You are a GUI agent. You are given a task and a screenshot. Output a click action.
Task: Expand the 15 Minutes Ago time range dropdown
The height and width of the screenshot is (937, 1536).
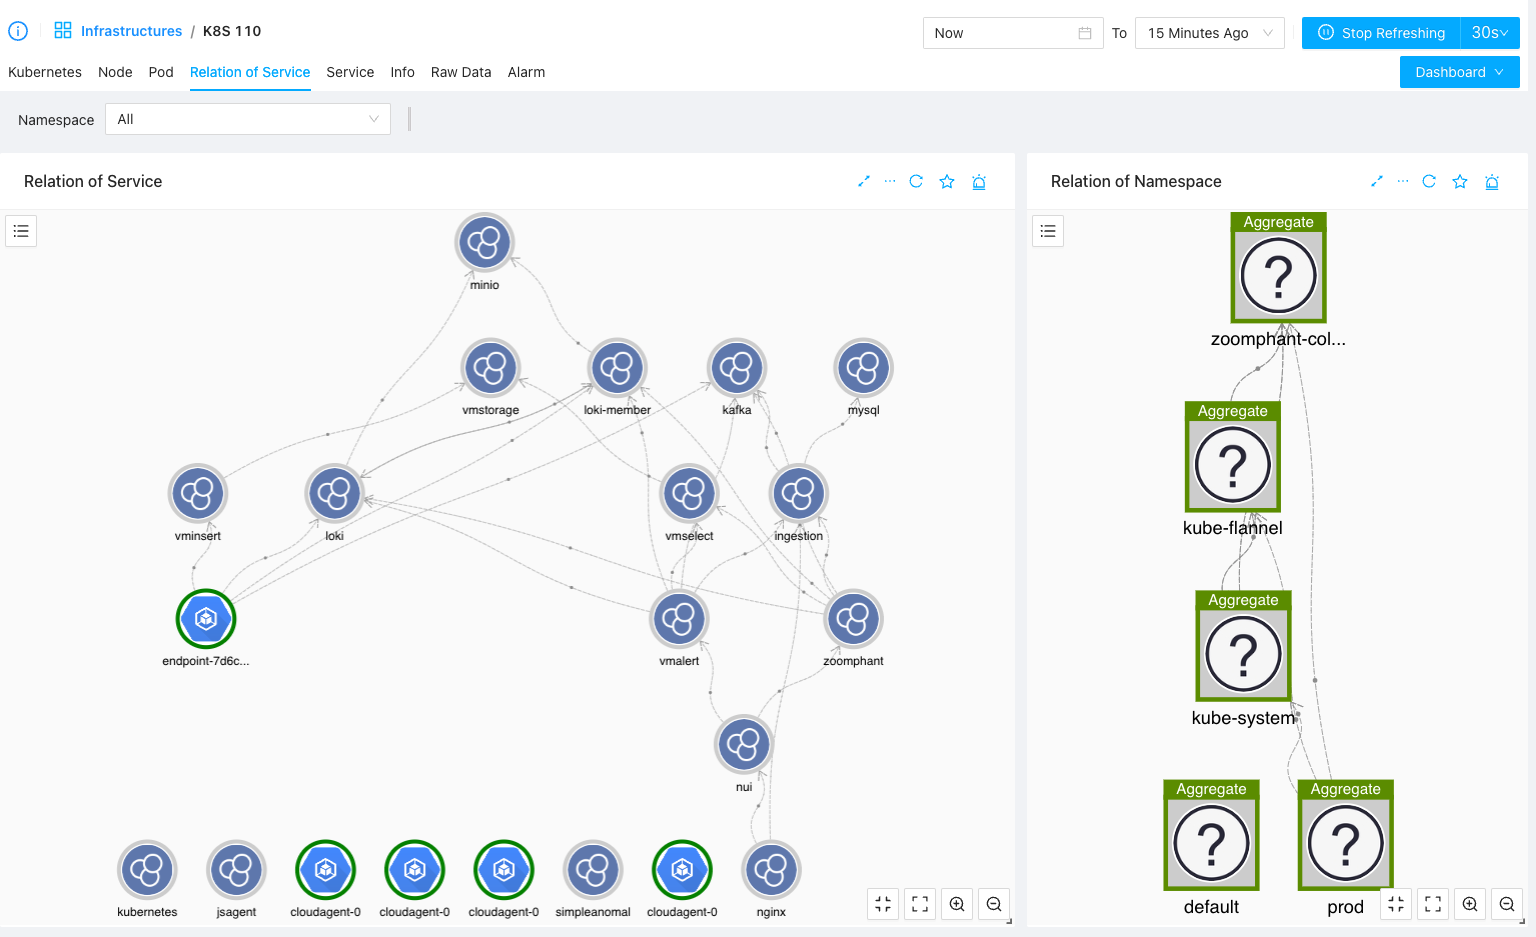click(x=1209, y=33)
